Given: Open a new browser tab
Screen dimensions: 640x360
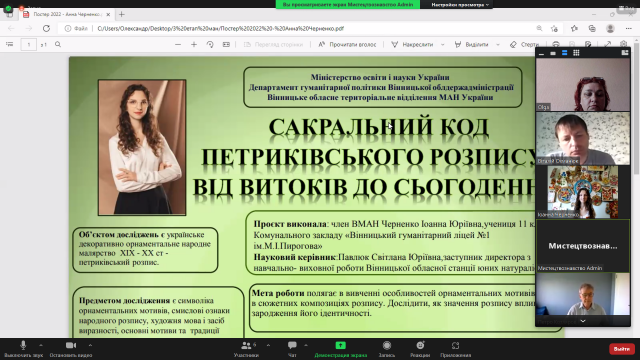Looking at the screenshot, I should [x=122, y=14].
